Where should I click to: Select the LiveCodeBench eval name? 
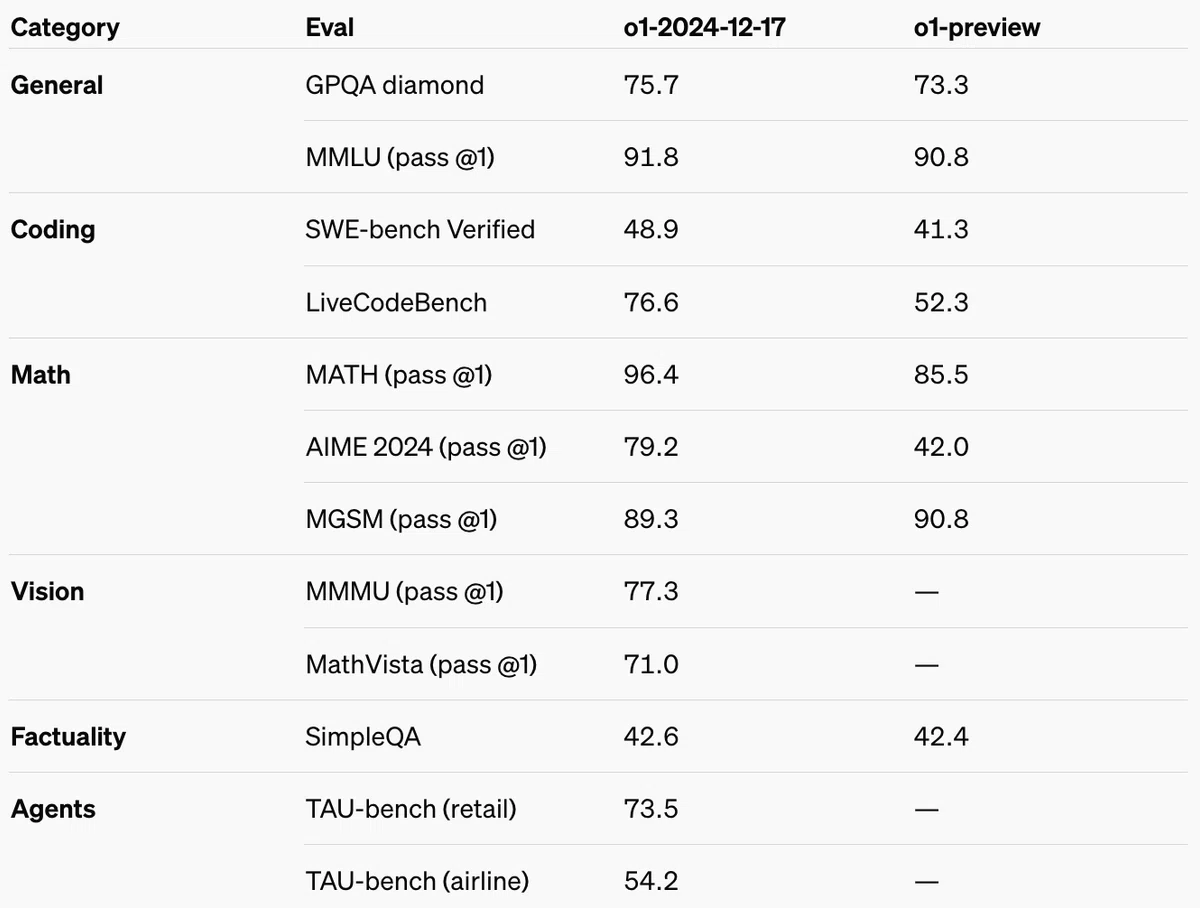pos(396,302)
